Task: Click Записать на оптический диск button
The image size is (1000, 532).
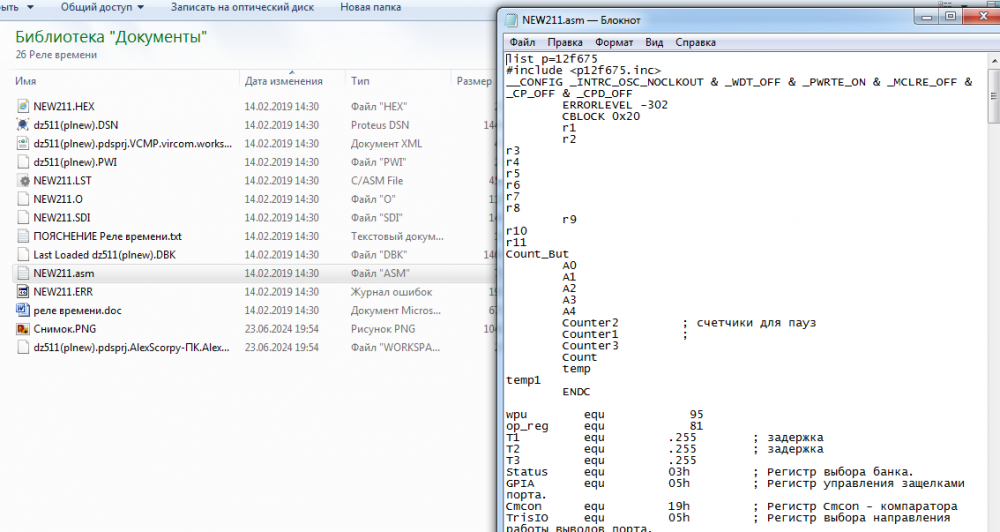Action: (x=242, y=7)
